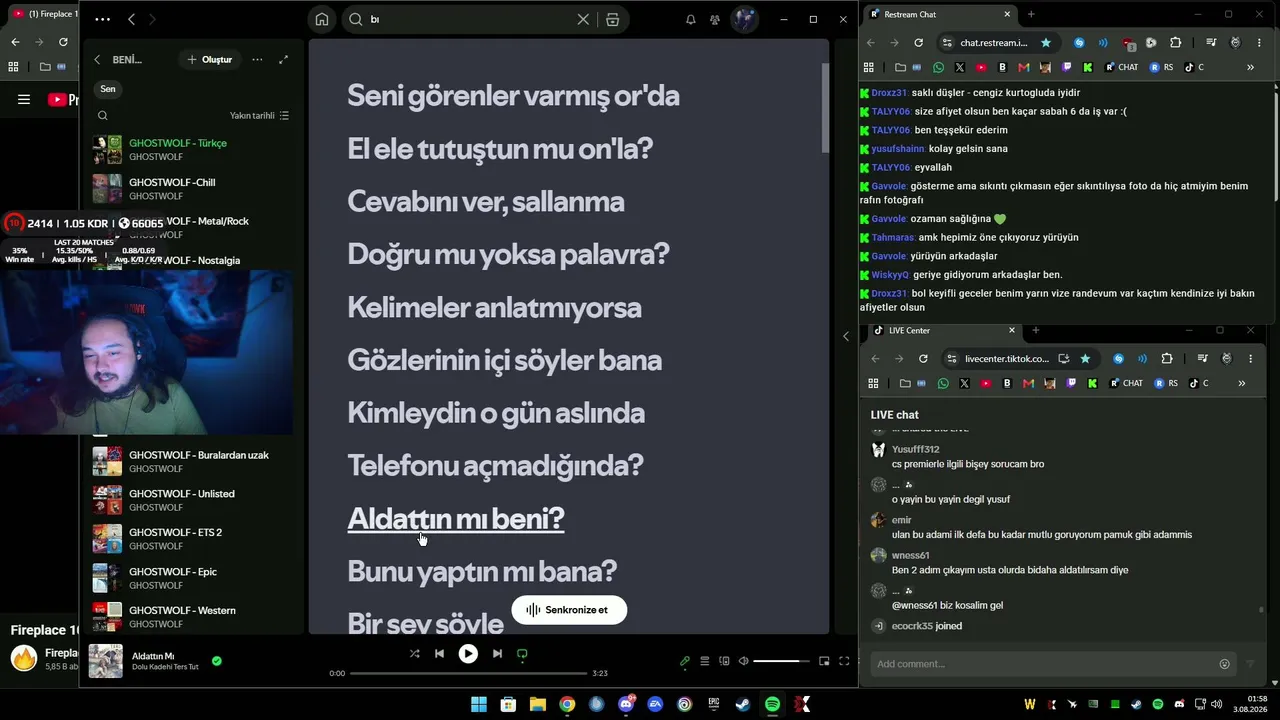Open Spotify Browse icon beside search

click(x=612, y=19)
